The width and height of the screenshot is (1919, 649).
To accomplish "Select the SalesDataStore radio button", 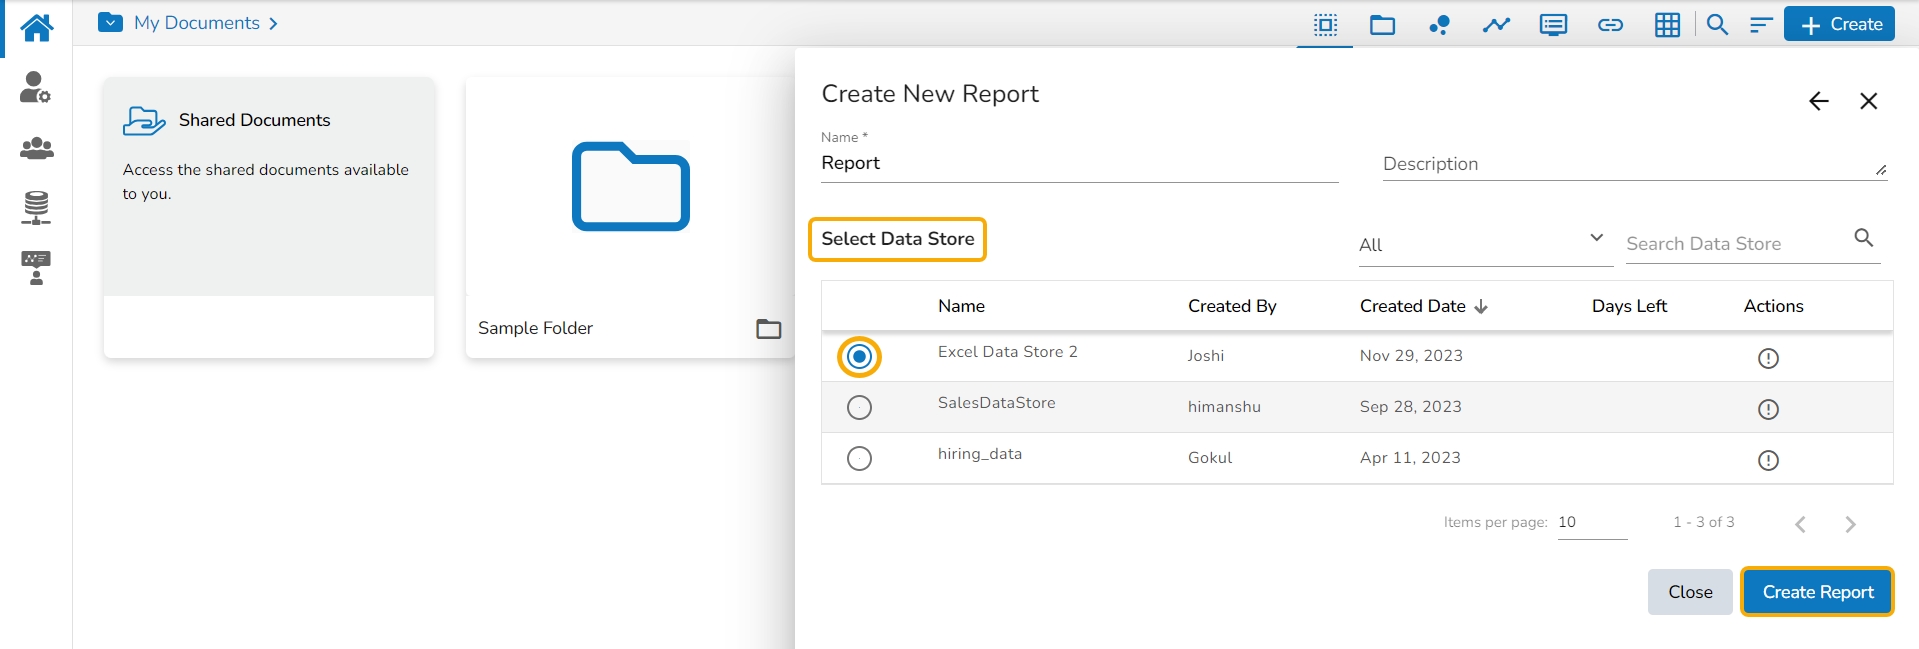I will [859, 408].
